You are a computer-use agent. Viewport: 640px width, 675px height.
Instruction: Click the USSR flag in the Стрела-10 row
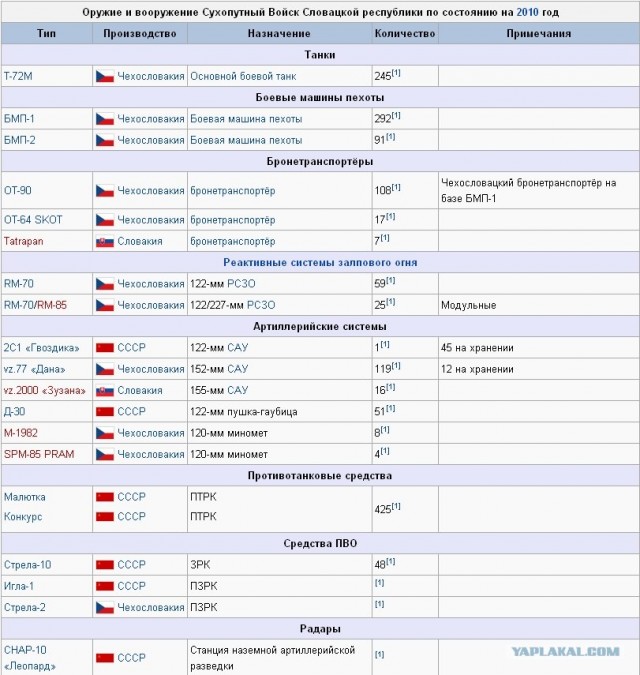[105, 565]
